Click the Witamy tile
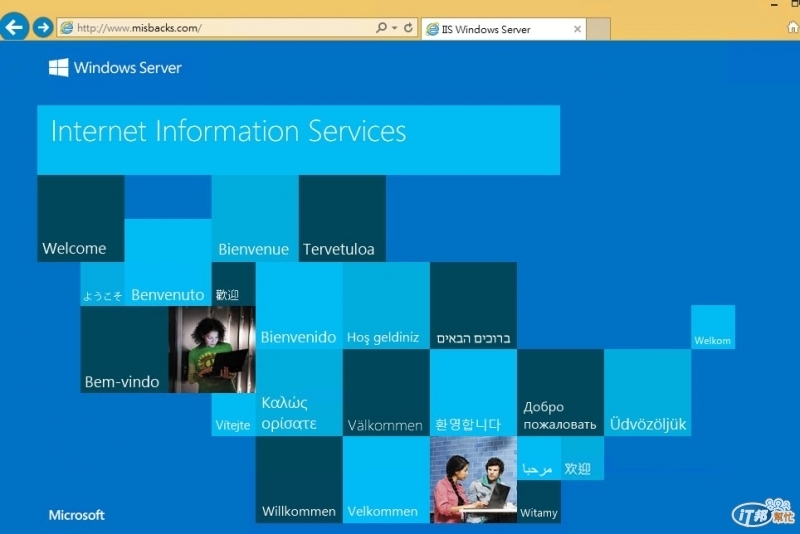 tap(539, 502)
